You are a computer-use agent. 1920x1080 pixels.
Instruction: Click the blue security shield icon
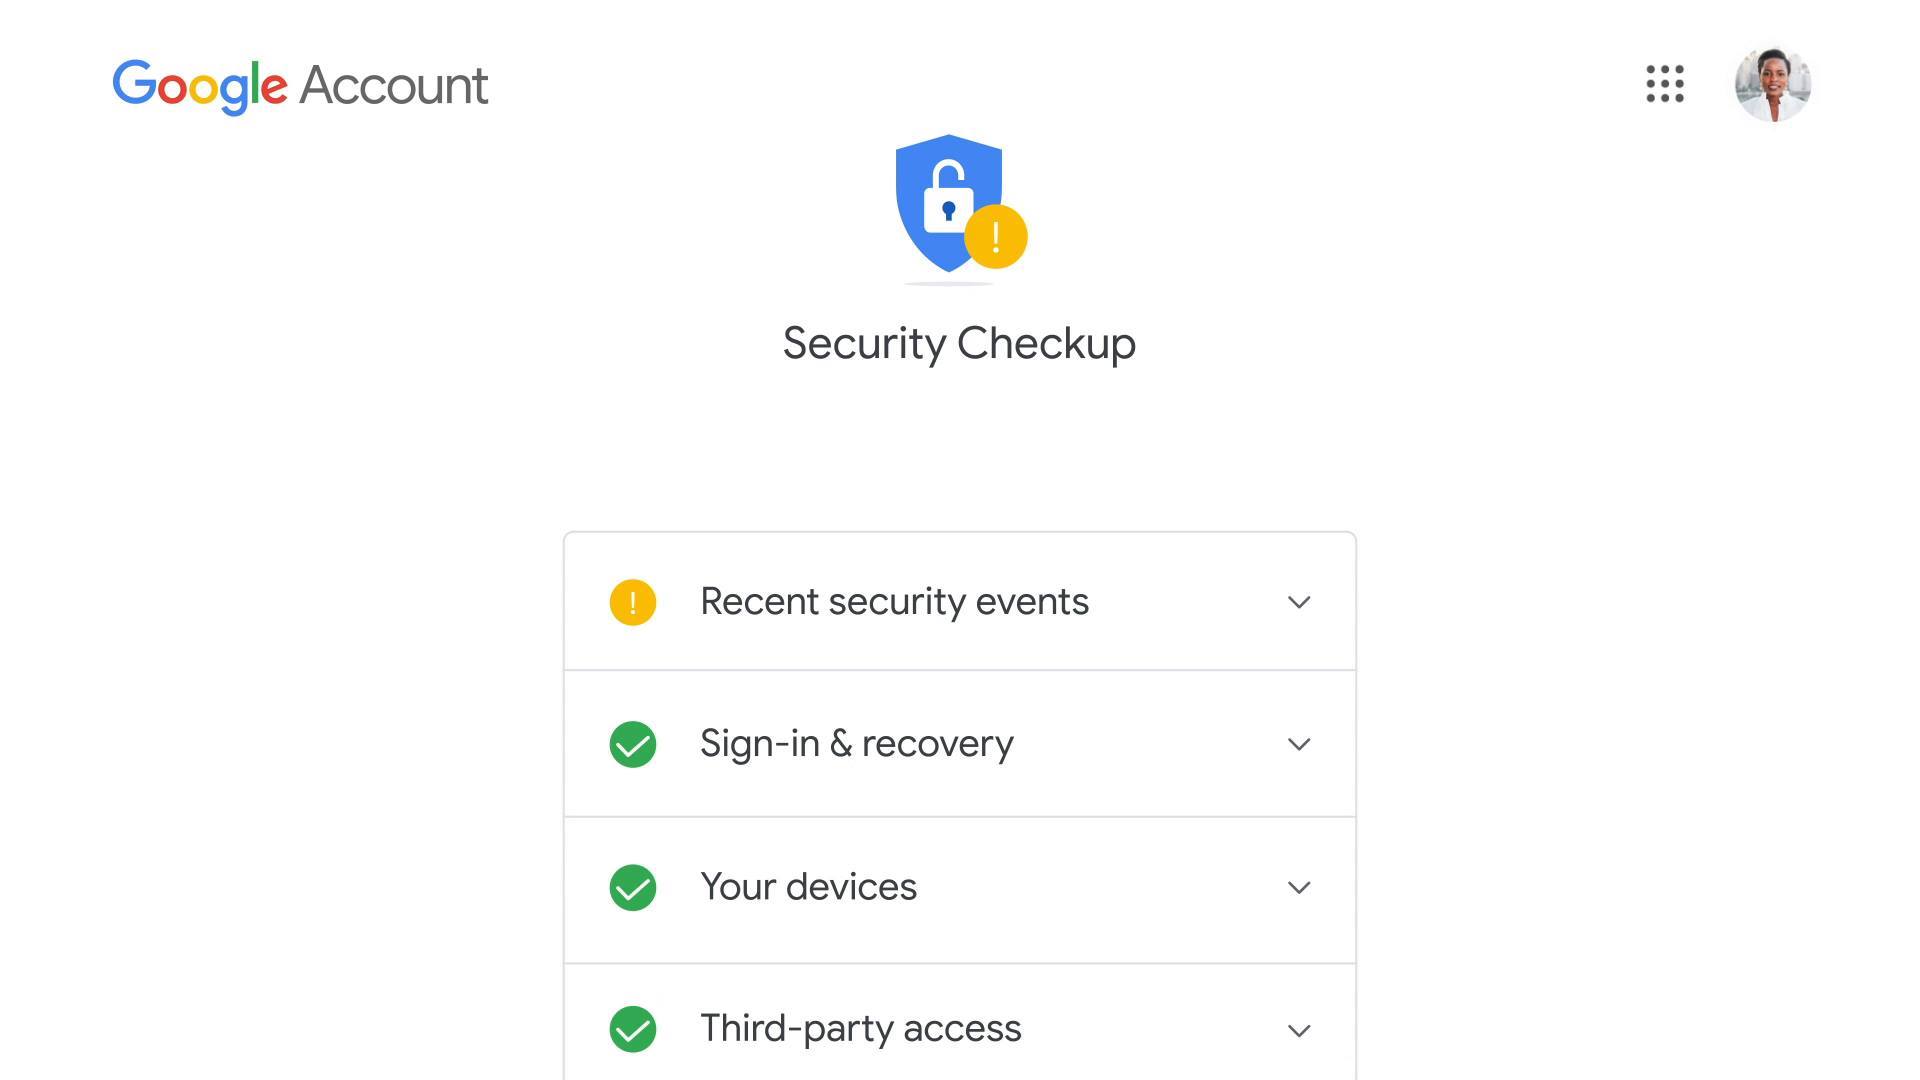[948, 203]
